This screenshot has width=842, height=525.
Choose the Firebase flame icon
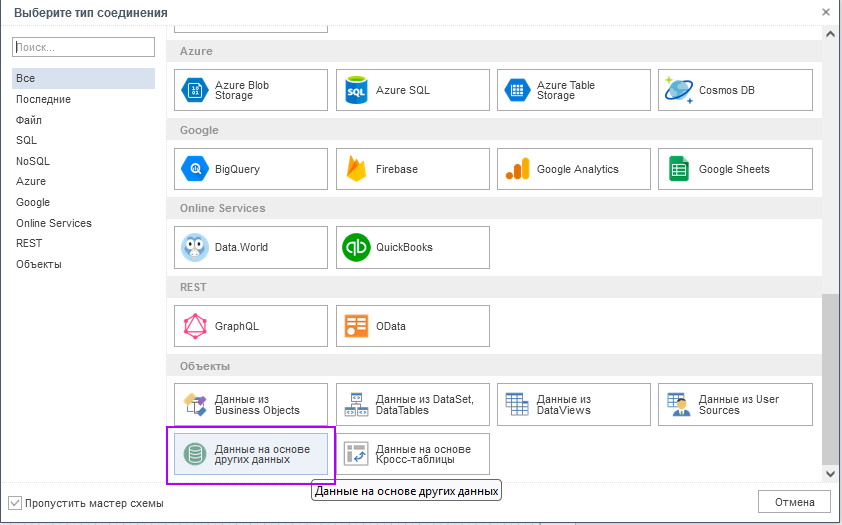[x=356, y=170]
